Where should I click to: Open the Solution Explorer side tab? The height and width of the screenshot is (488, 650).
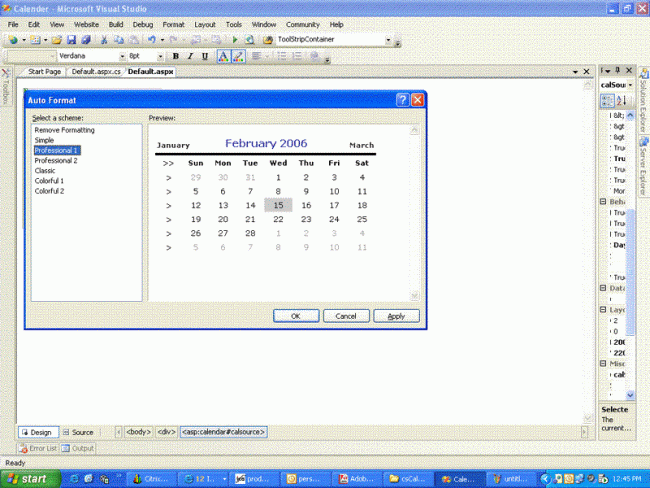click(x=643, y=102)
